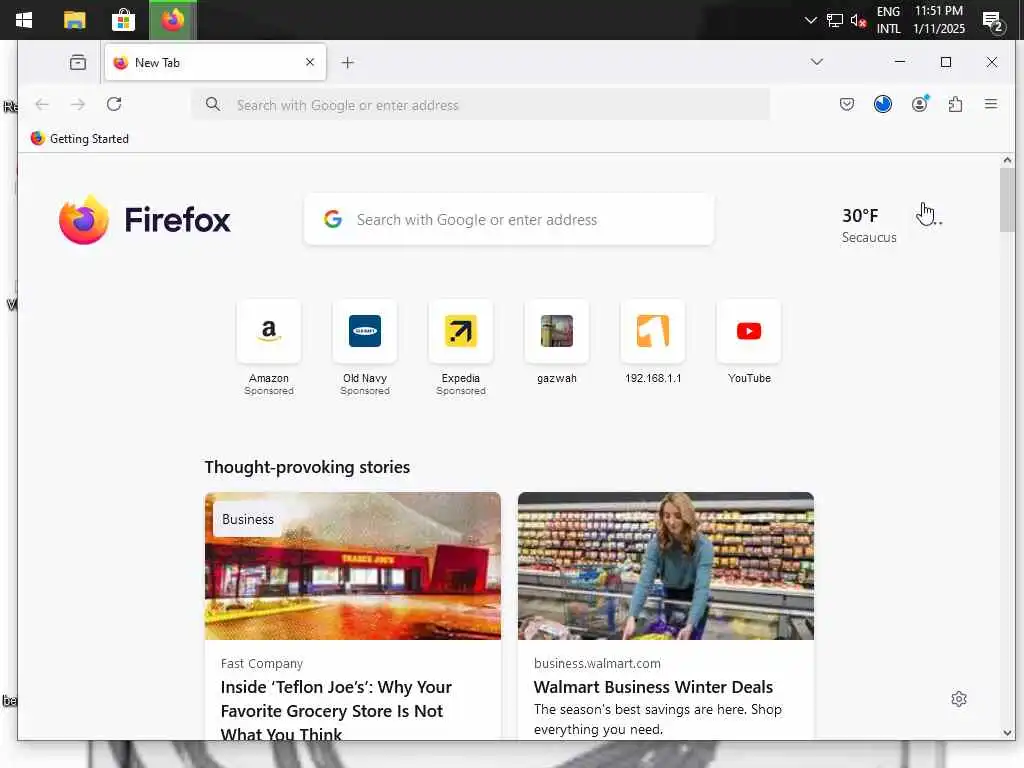The image size is (1024, 768).
Task: Open the ENG INTL language switcher
Action: (x=888, y=20)
